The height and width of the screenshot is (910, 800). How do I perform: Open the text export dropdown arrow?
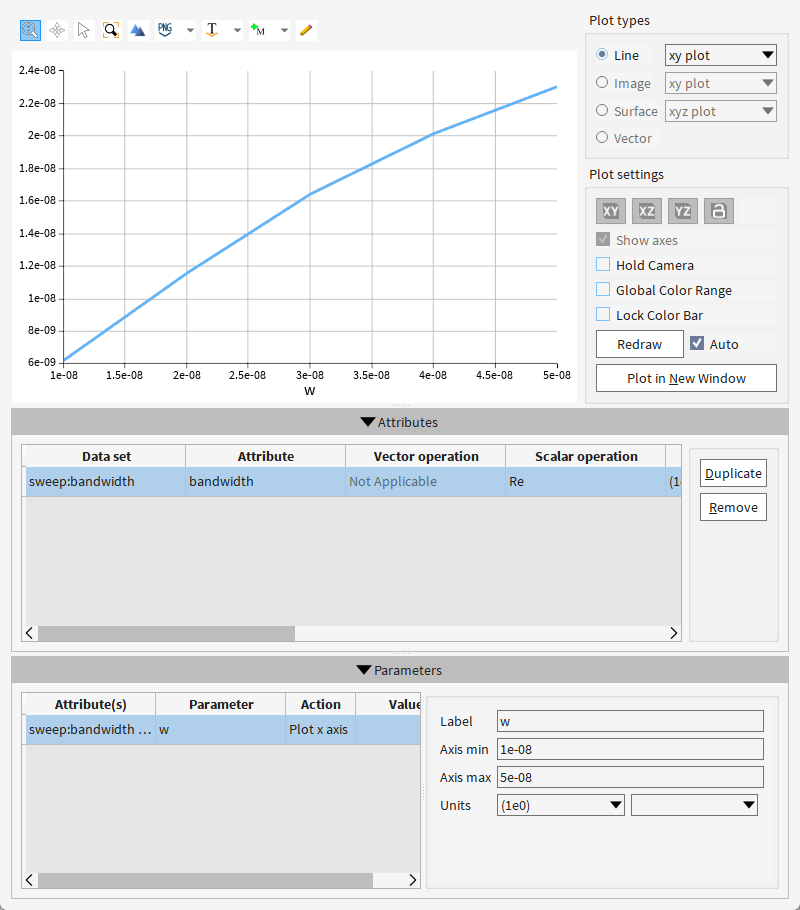(237, 30)
